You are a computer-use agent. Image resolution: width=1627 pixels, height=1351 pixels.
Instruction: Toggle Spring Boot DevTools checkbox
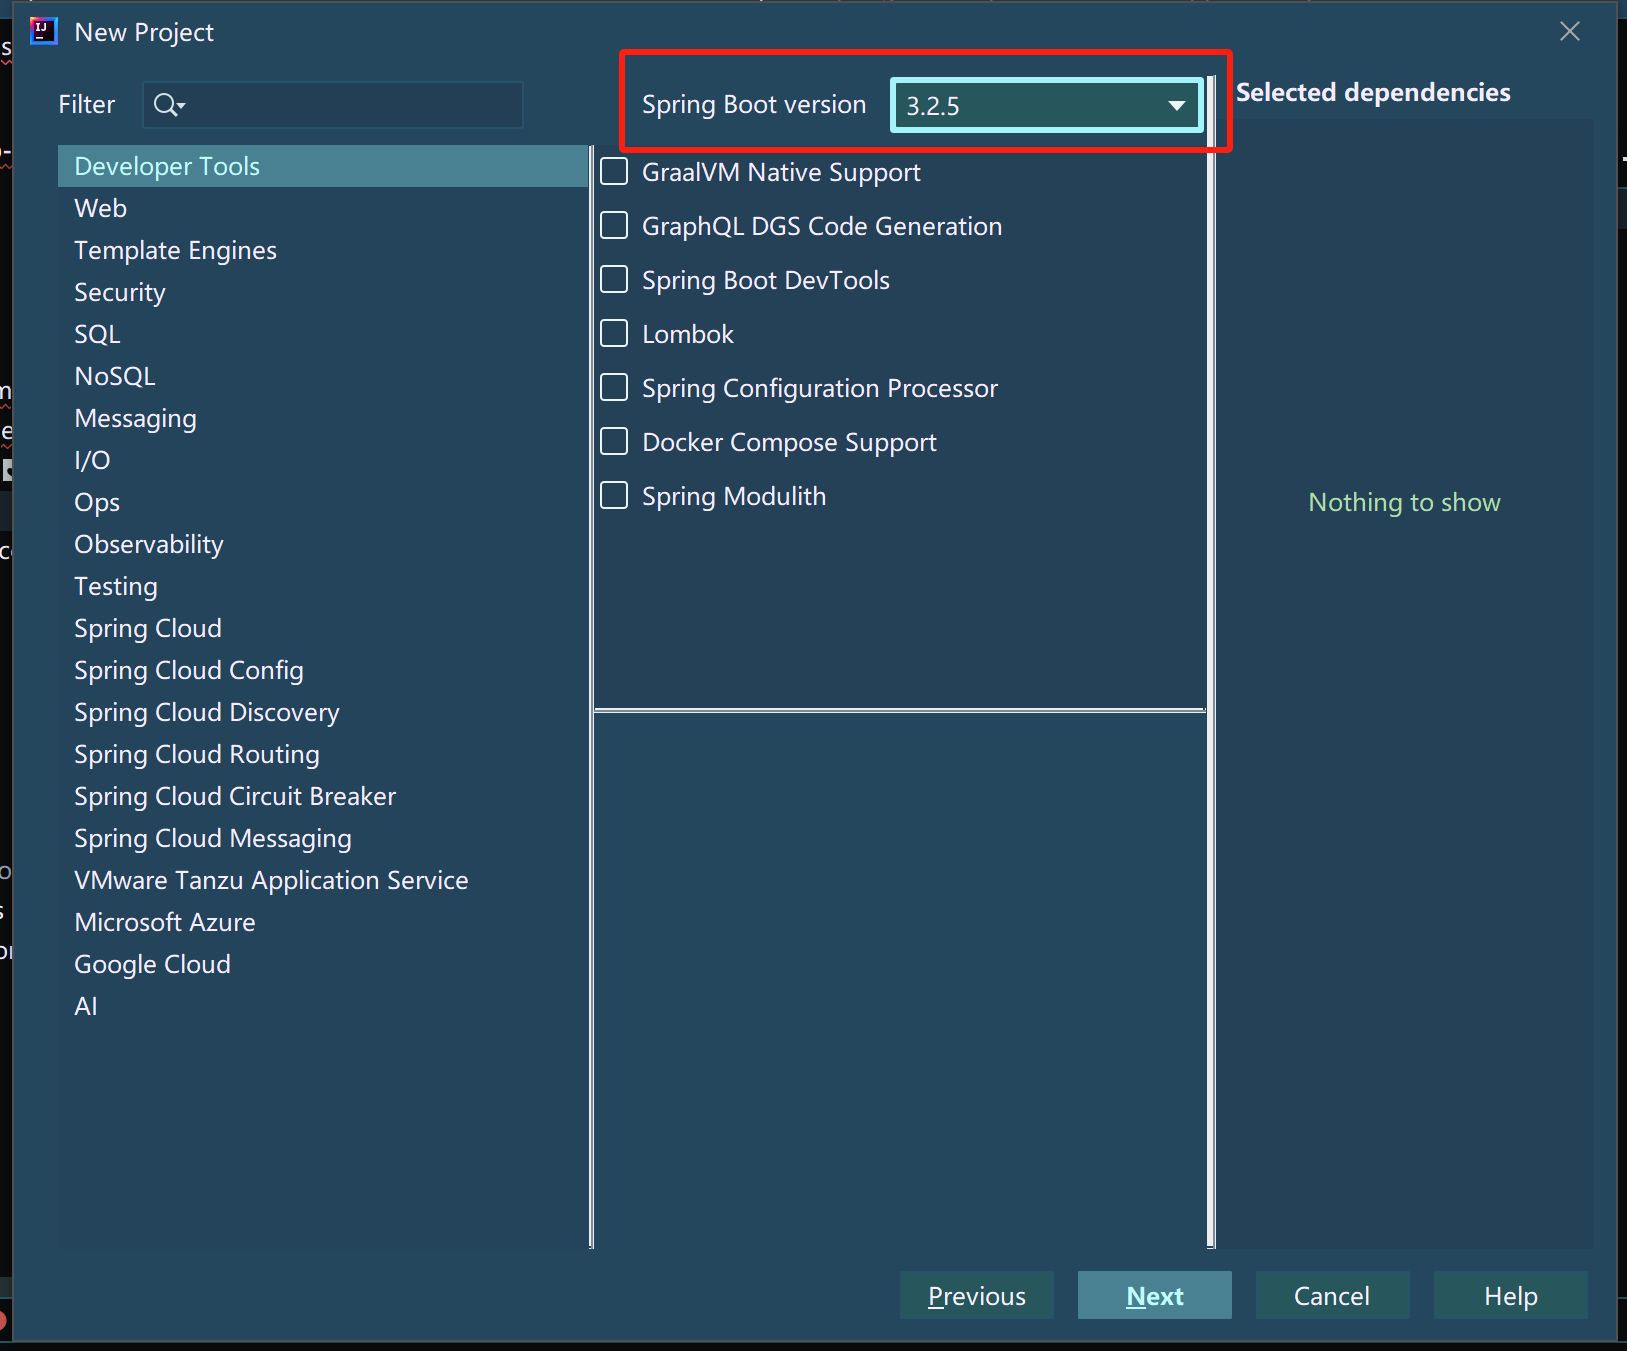(x=614, y=279)
